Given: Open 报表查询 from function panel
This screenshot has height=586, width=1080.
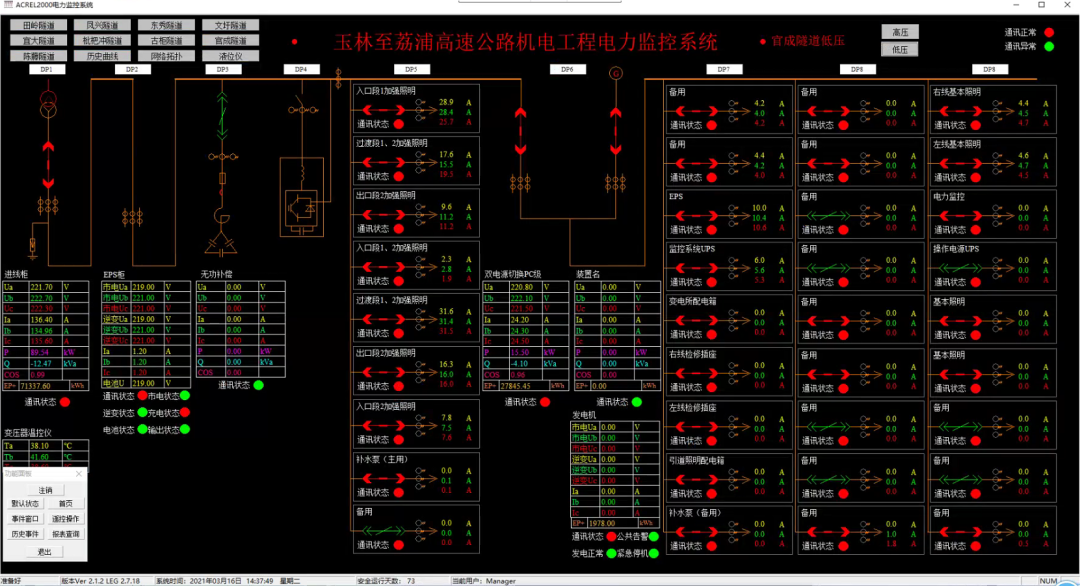Looking at the screenshot, I should (65, 534).
